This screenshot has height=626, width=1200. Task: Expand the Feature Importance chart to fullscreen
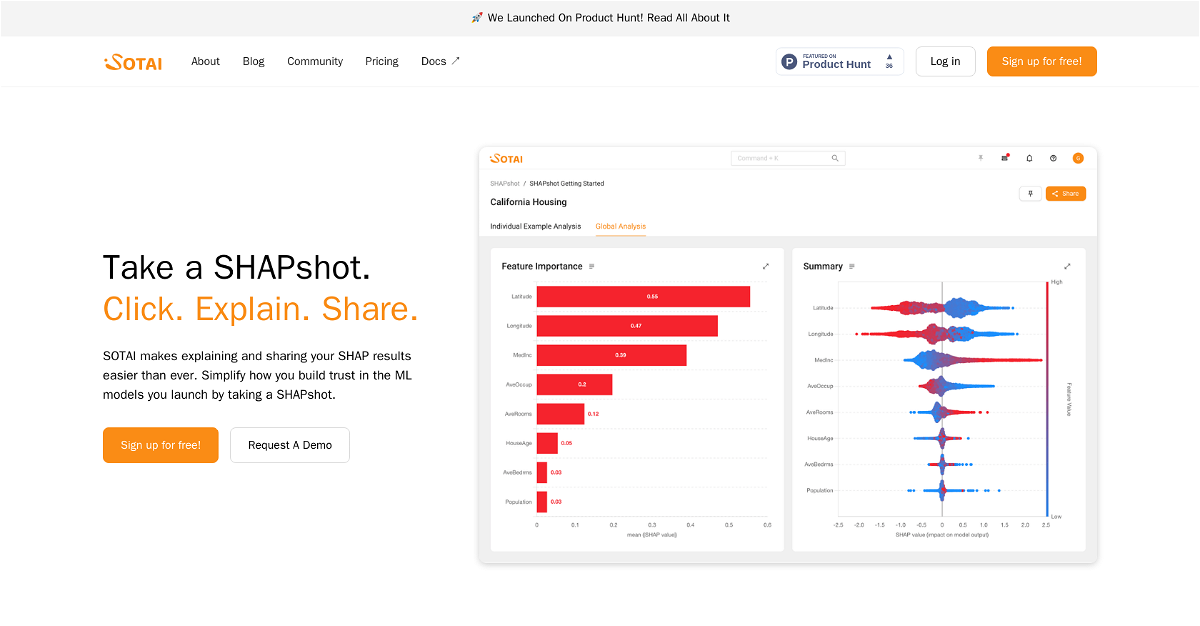point(766,266)
